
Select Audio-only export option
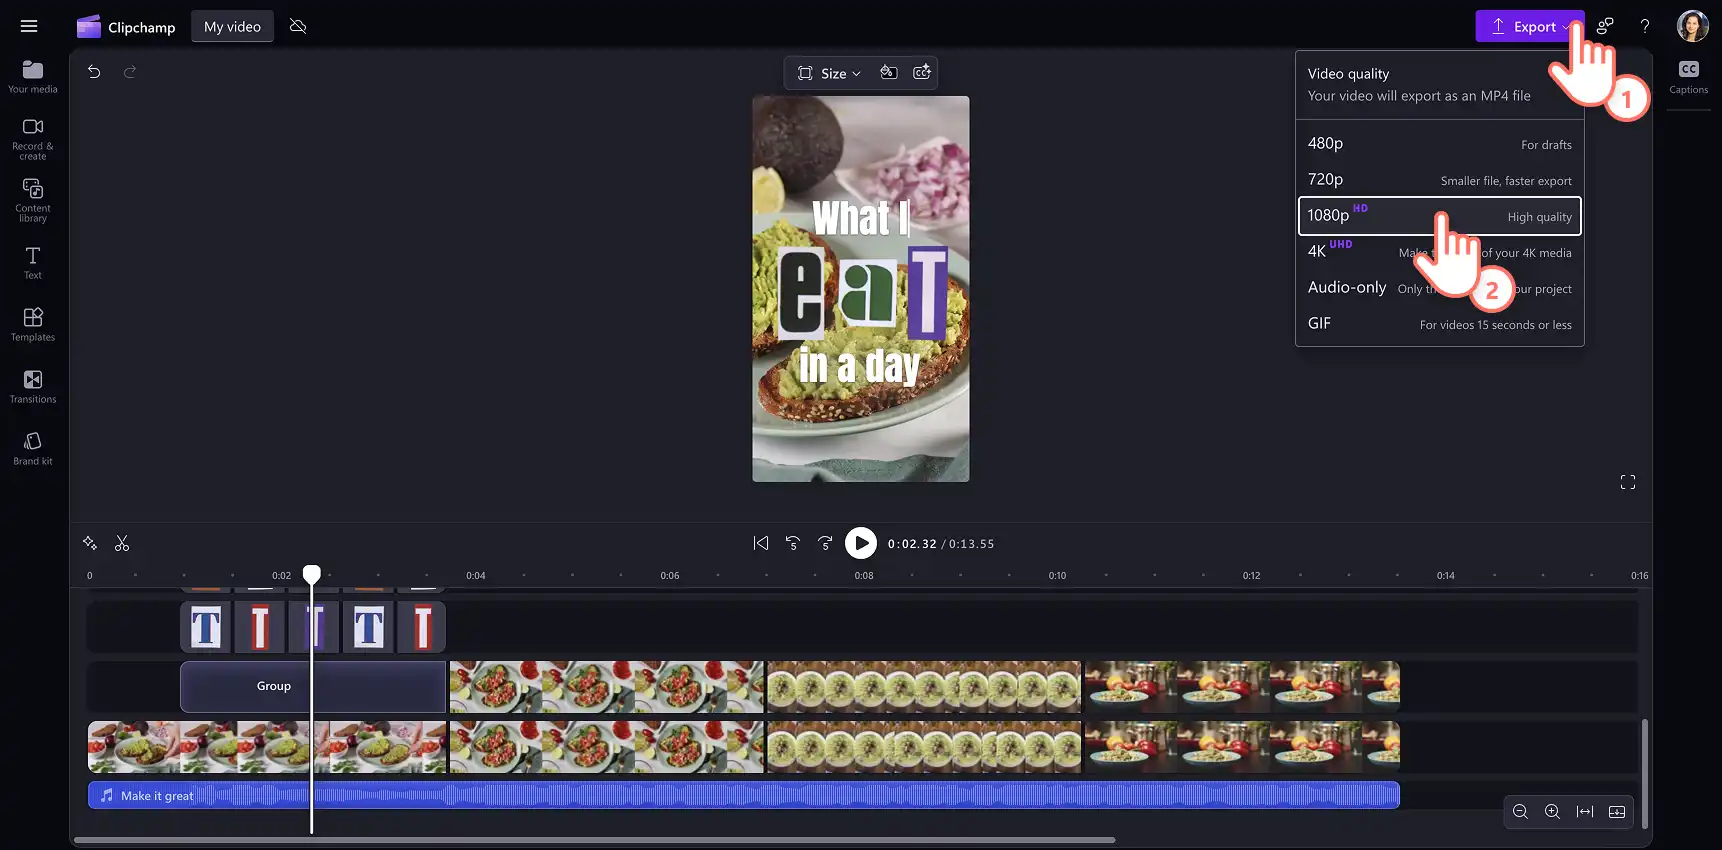[x=1440, y=288]
